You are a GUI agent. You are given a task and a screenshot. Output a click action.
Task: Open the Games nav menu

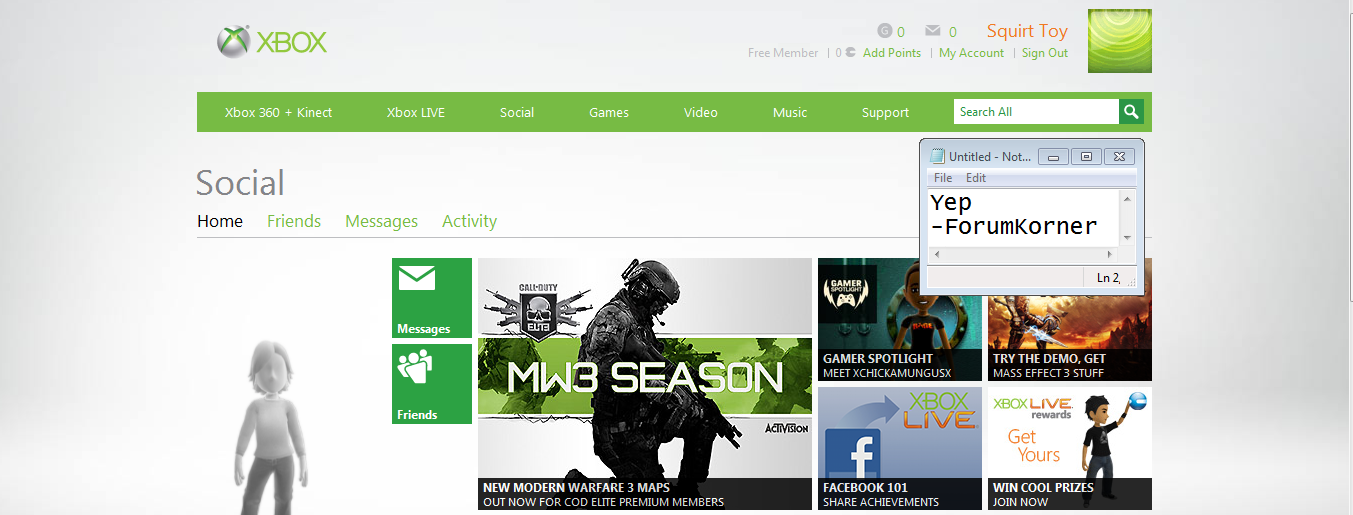point(609,112)
